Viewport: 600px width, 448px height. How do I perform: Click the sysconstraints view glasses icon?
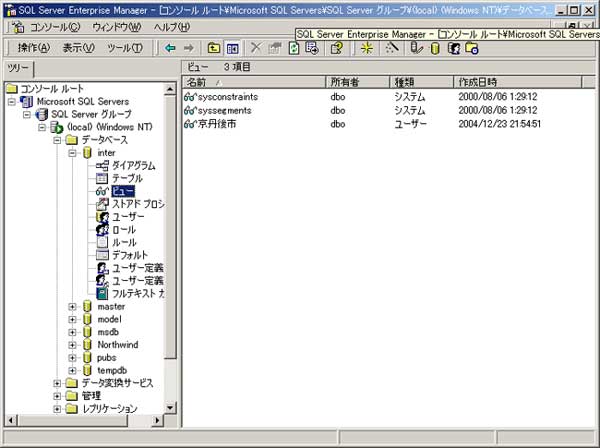pos(190,97)
